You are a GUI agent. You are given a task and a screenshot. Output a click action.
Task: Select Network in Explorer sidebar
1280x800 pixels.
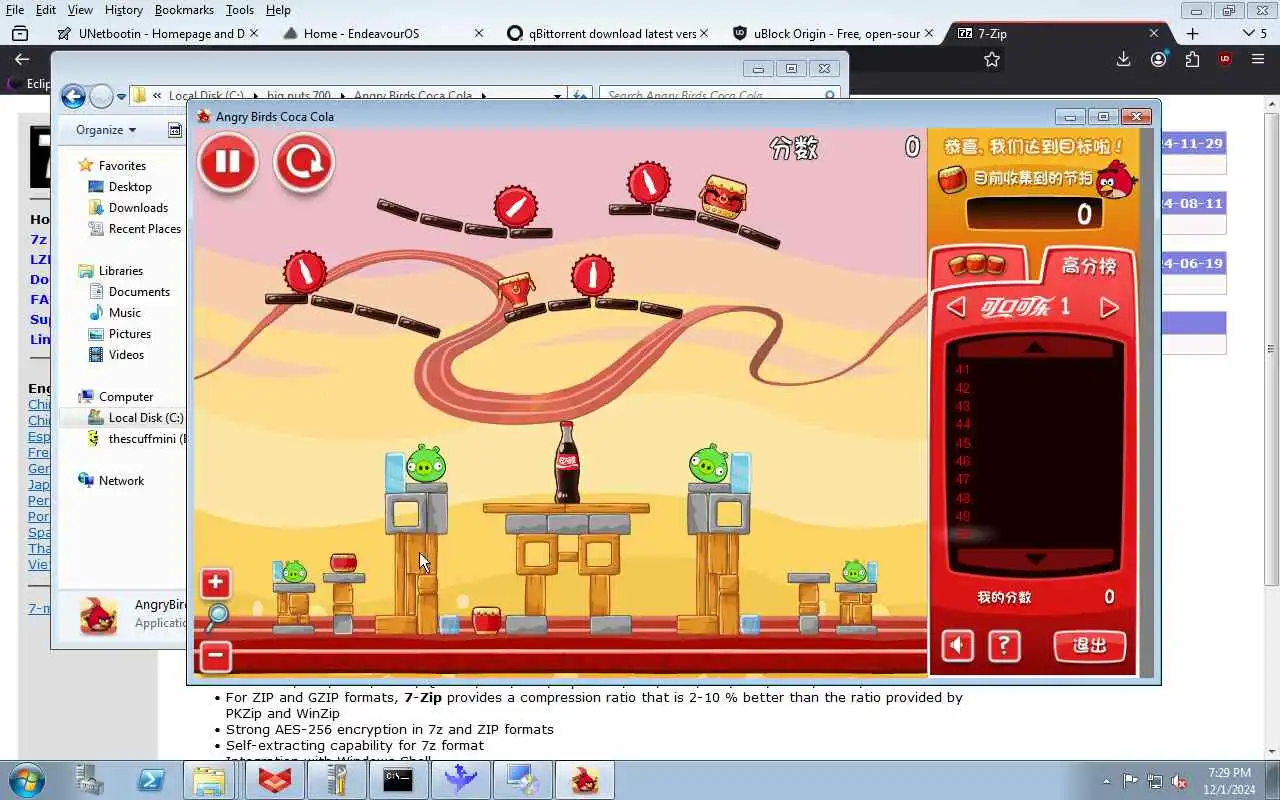pyautogui.click(x=121, y=481)
